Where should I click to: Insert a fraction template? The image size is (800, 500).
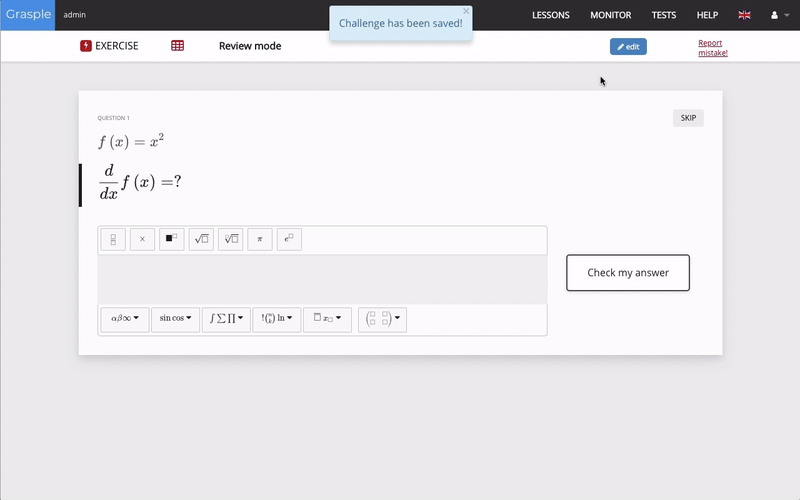pyautogui.click(x=113, y=239)
